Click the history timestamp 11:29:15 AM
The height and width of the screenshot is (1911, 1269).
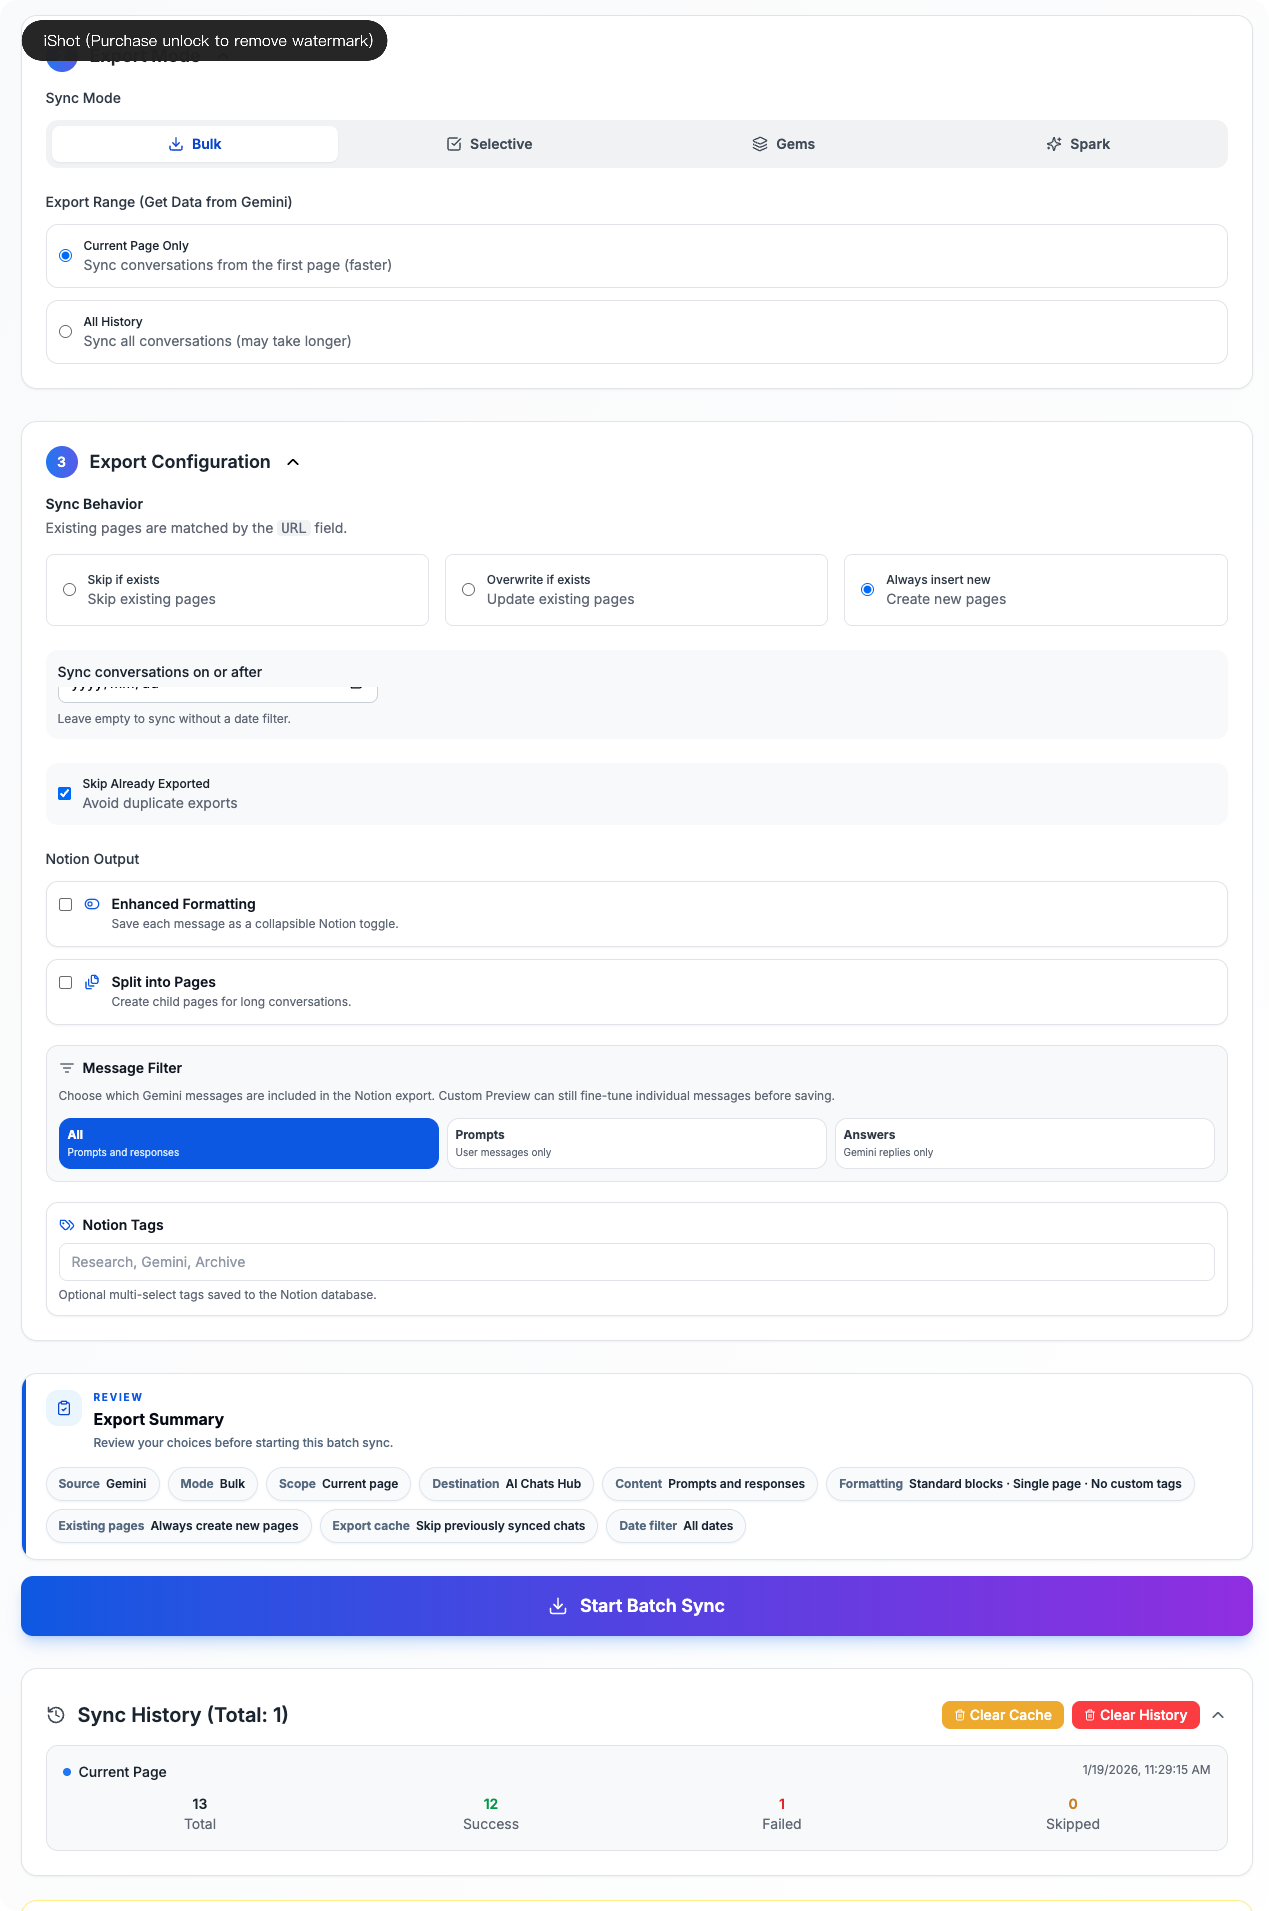(x=1146, y=1770)
